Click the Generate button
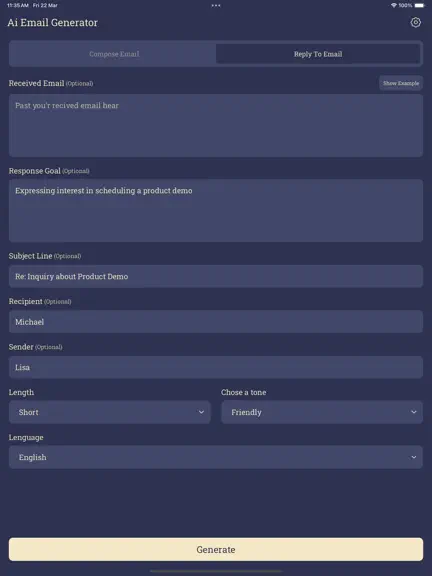 [216, 550]
